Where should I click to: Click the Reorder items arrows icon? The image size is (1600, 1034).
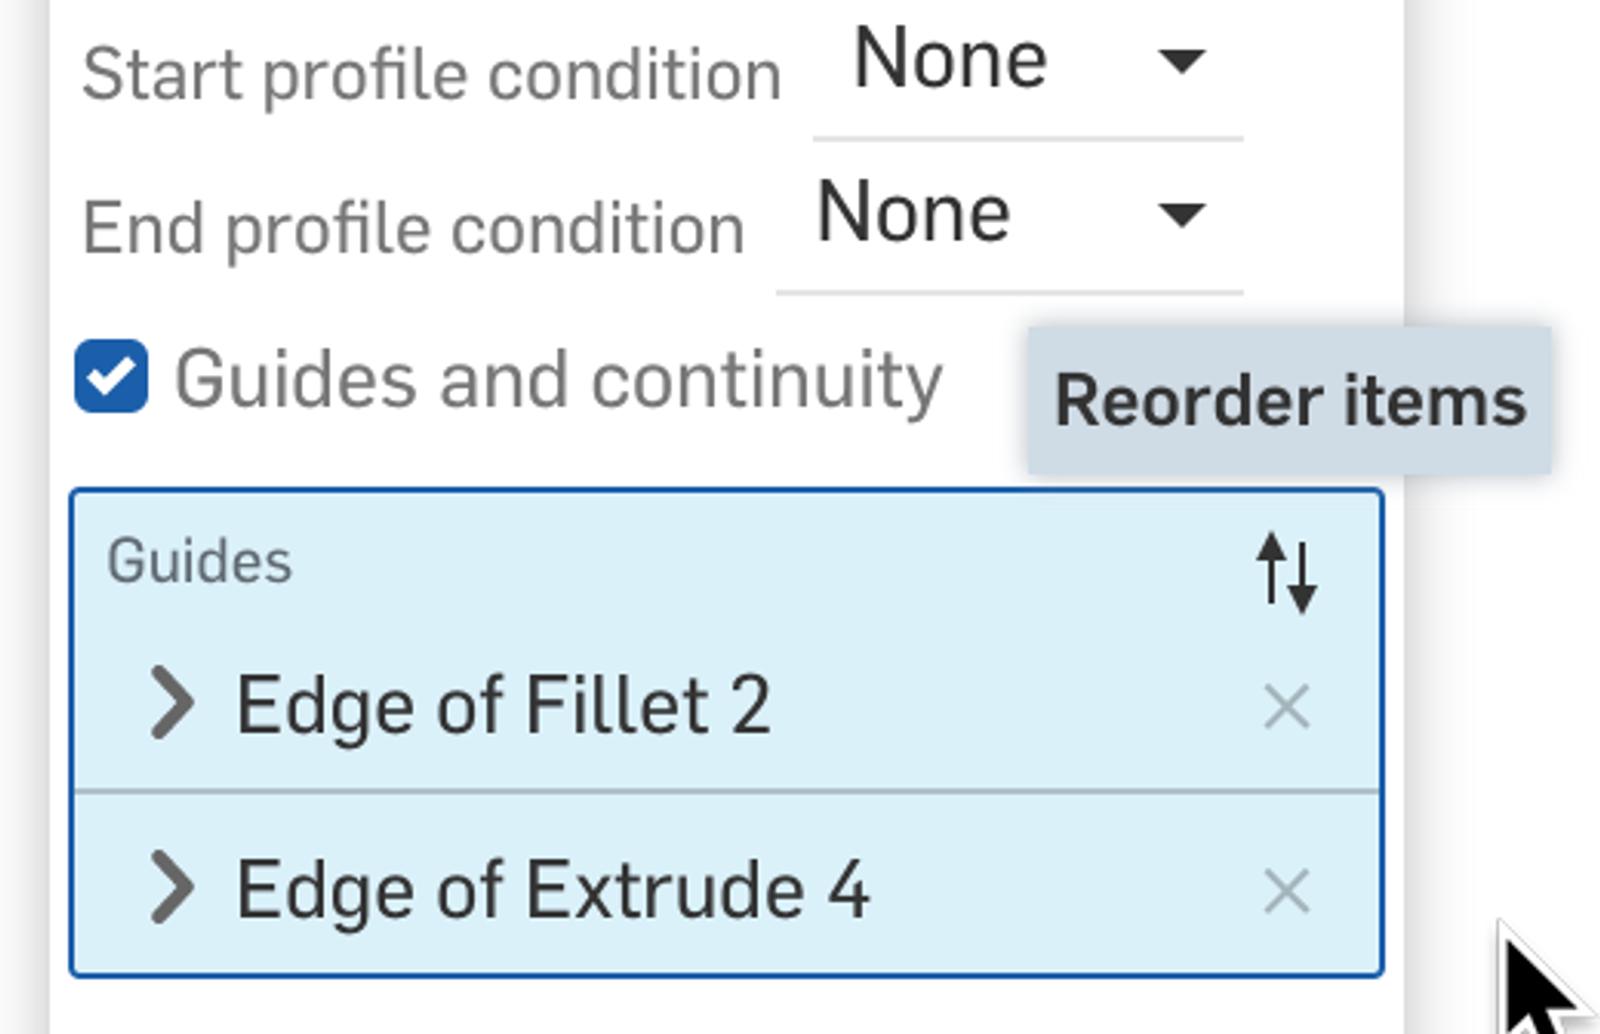1286,572
